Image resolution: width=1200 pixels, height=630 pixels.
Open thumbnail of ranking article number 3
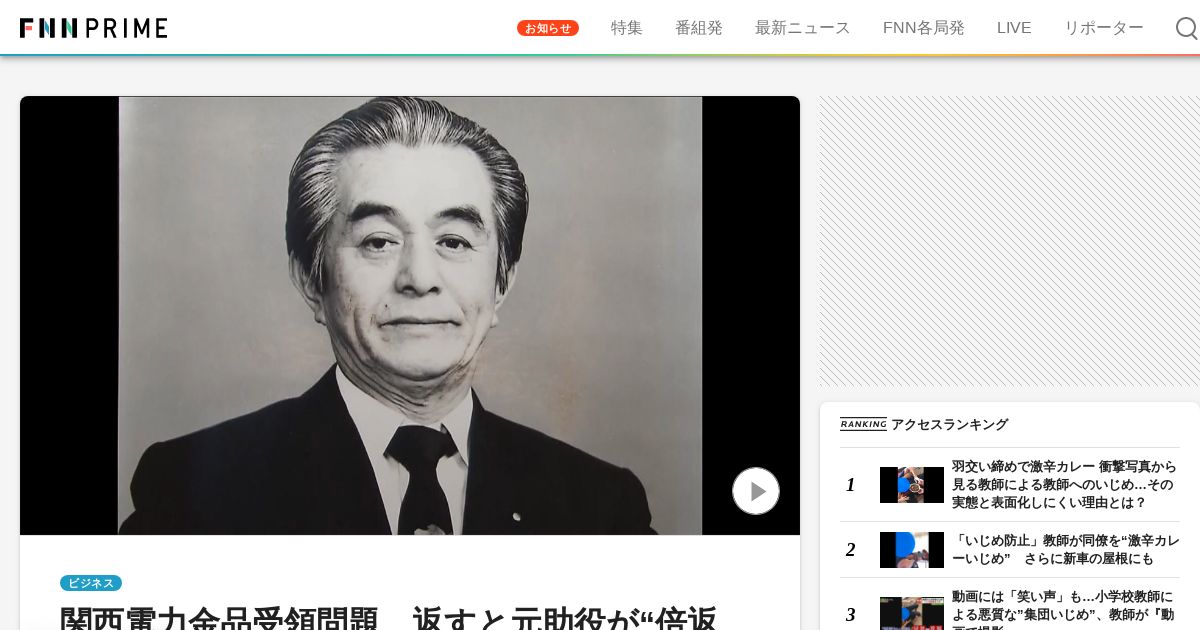click(912, 614)
